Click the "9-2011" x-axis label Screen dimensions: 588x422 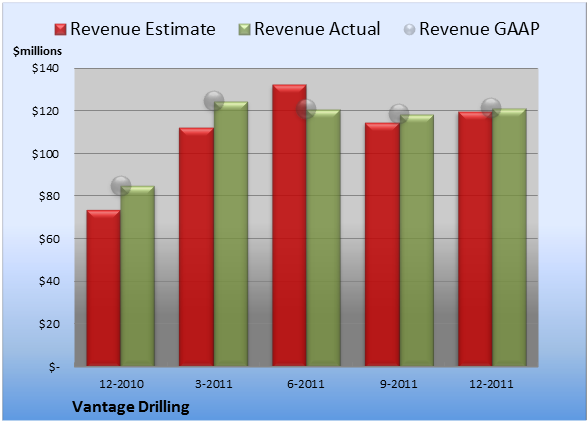[x=398, y=384]
